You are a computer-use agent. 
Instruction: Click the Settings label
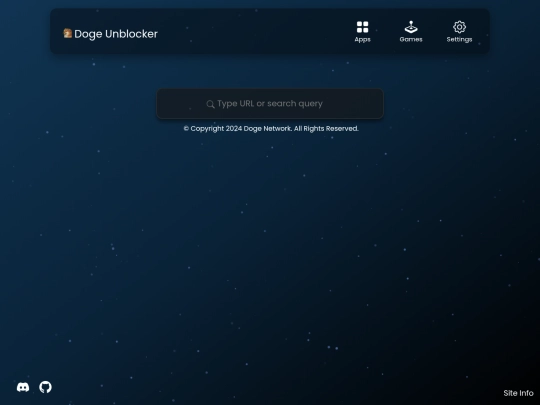pos(459,40)
